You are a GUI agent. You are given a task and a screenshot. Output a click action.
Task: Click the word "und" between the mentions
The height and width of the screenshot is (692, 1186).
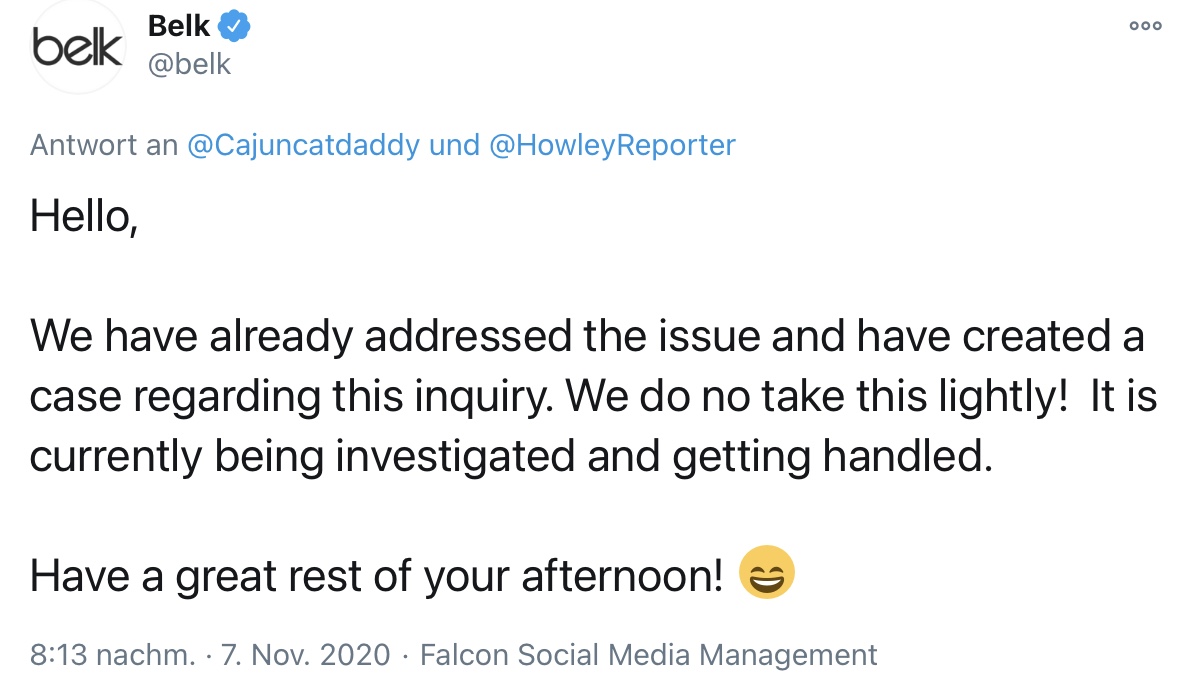tap(453, 146)
